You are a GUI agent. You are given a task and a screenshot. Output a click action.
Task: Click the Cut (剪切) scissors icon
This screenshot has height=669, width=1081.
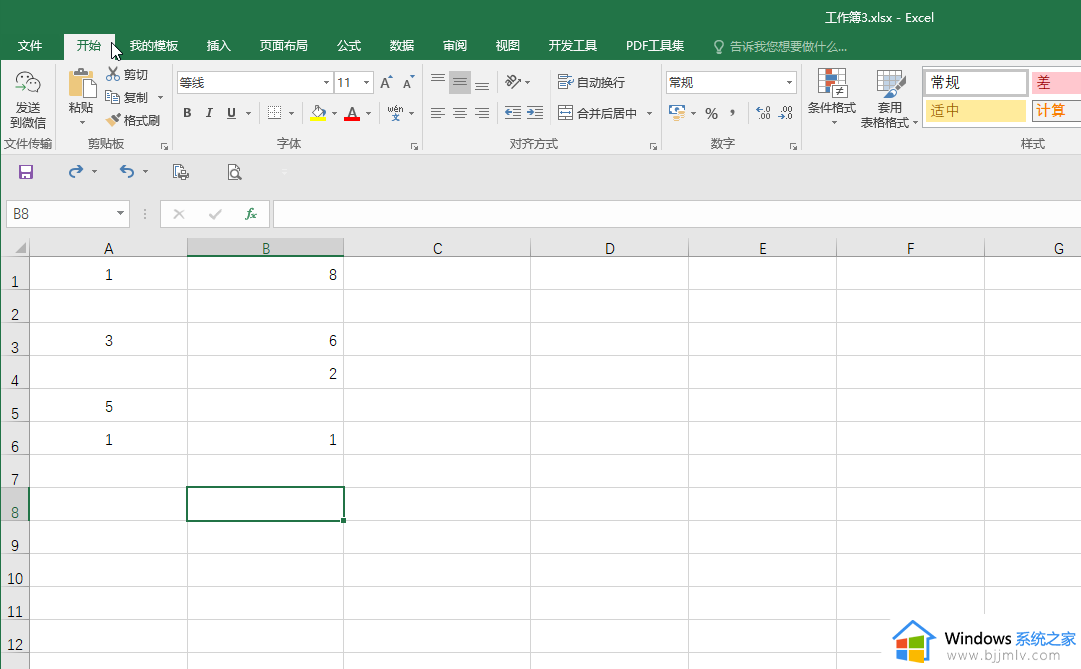[113, 75]
